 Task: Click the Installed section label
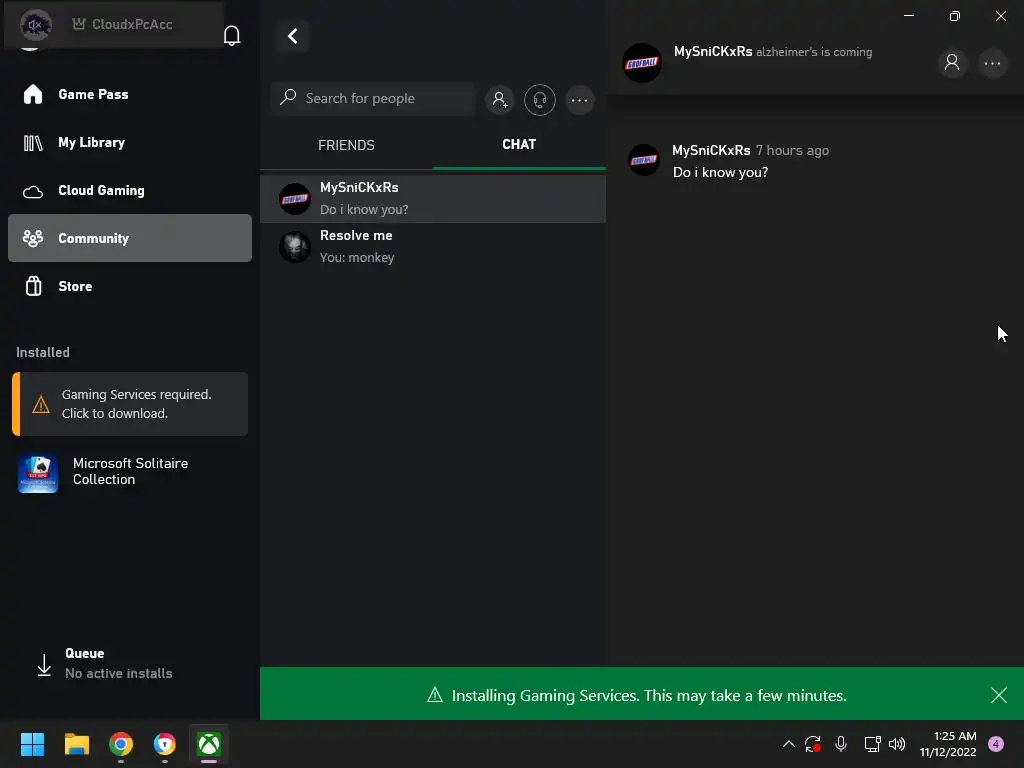pyautogui.click(x=42, y=352)
